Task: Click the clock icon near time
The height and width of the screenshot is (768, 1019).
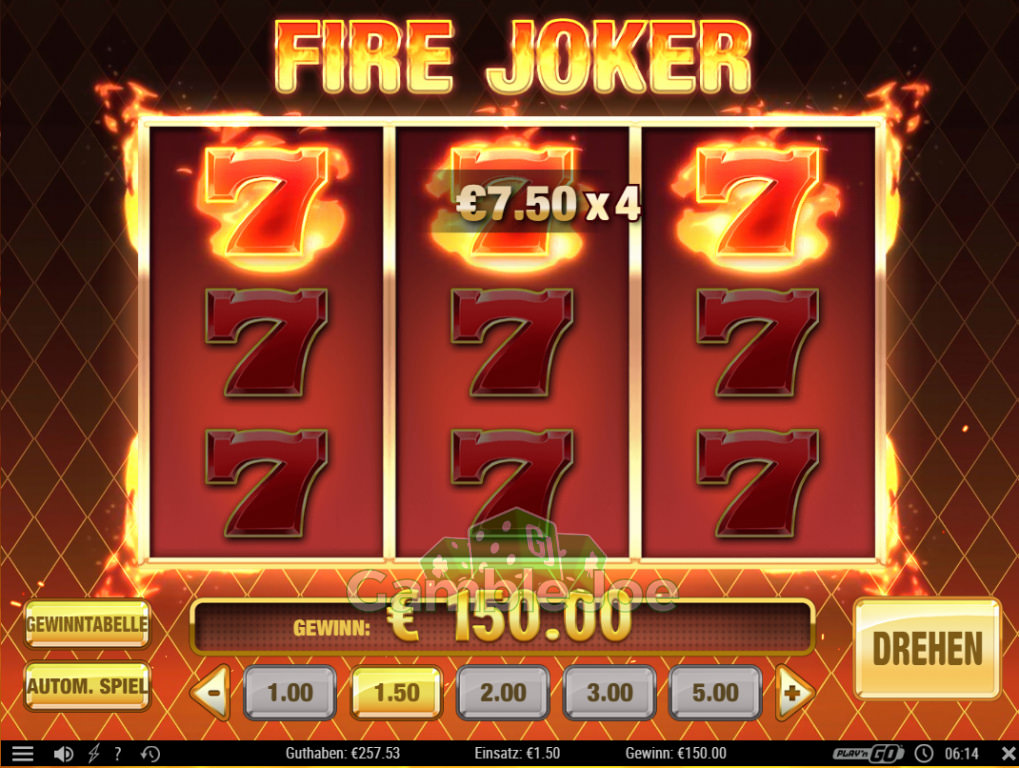Action: [x=923, y=754]
